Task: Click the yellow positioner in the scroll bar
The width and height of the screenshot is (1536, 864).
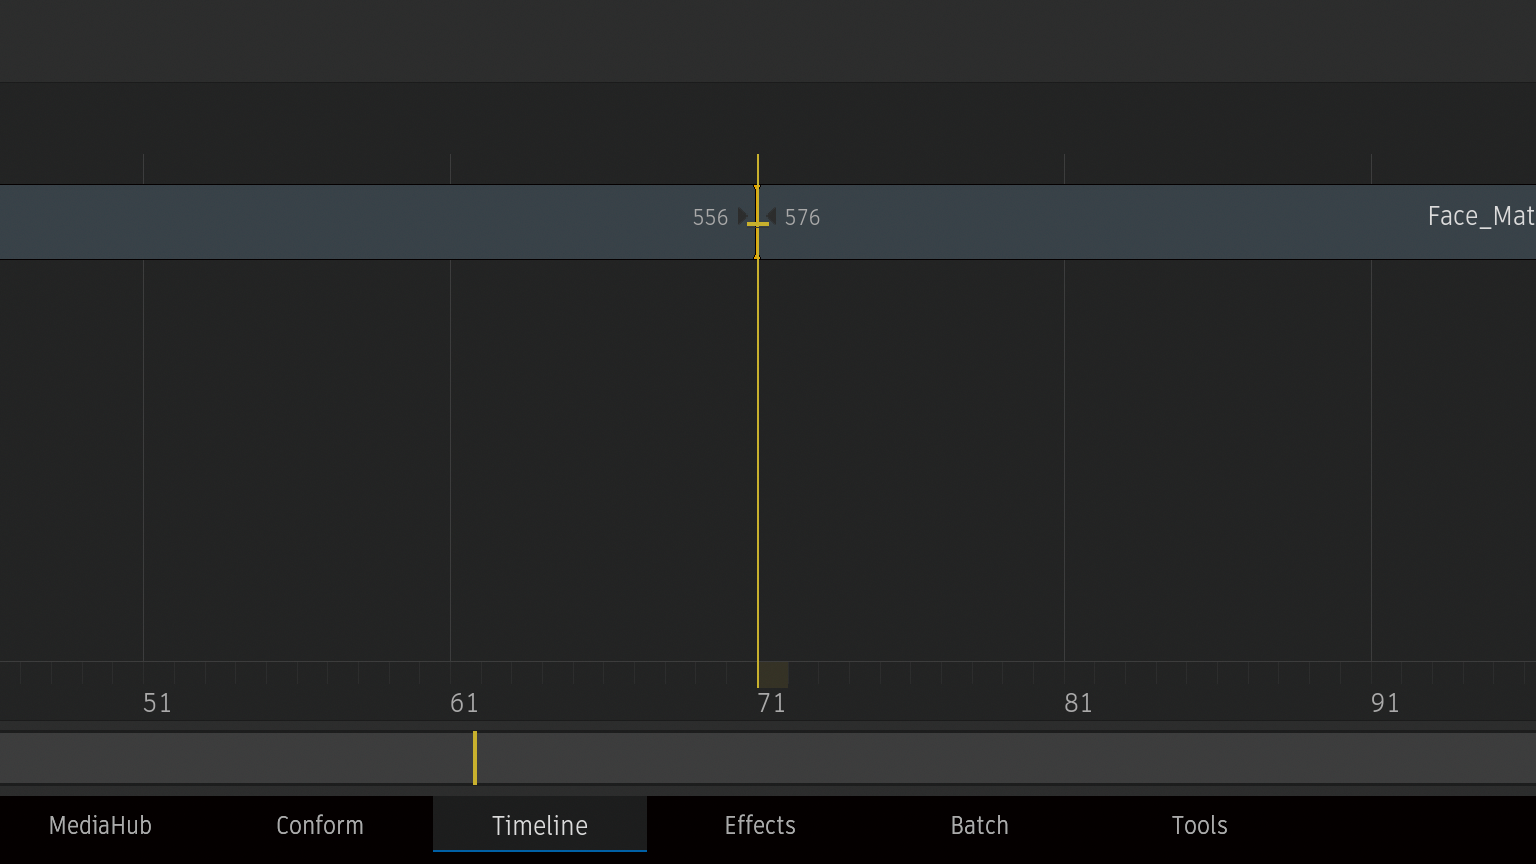Action: click(475, 758)
